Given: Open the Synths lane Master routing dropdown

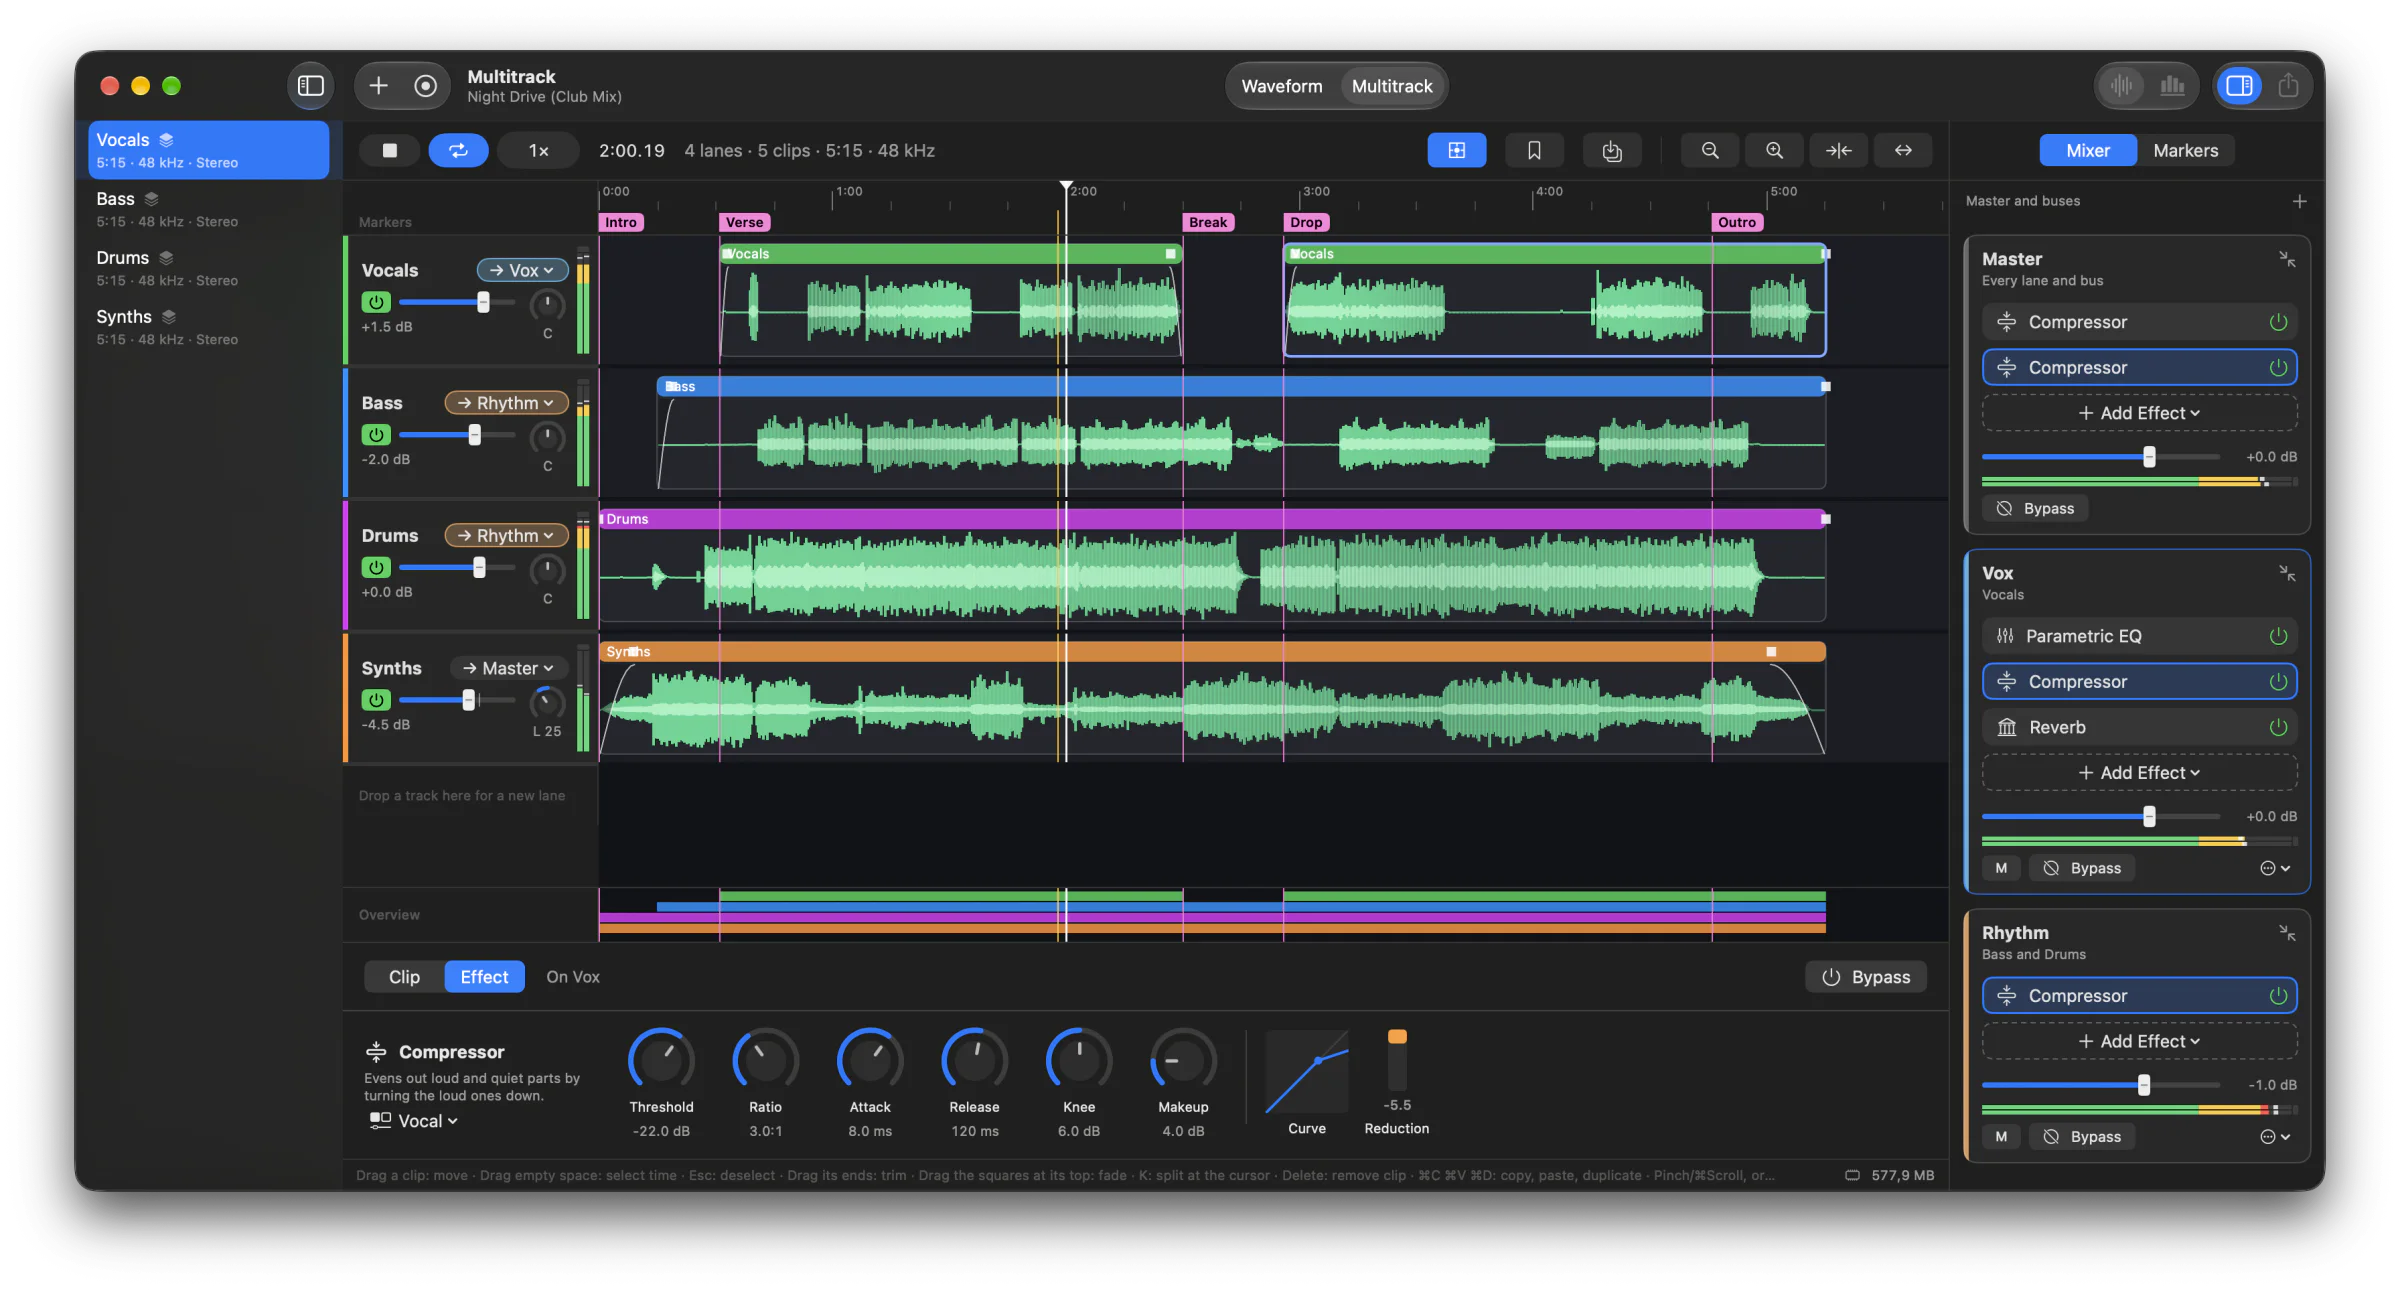Looking at the screenshot, I should pyautogui.click(x=509, y=668).
